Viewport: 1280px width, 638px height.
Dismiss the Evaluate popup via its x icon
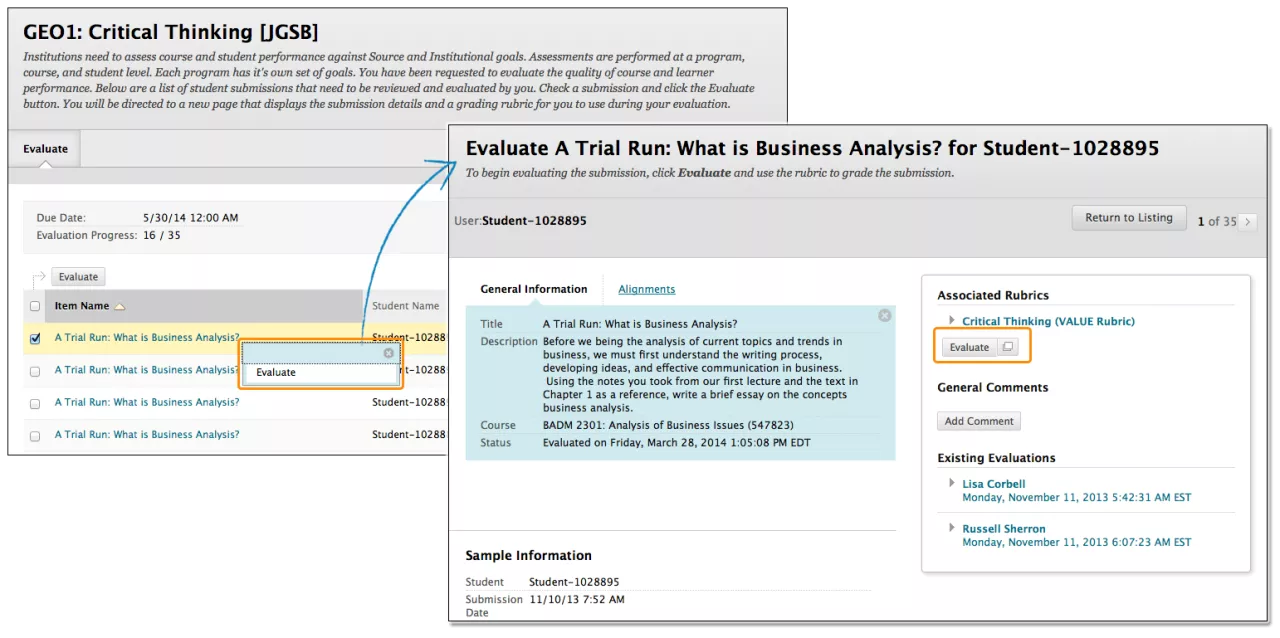(388, 353)
